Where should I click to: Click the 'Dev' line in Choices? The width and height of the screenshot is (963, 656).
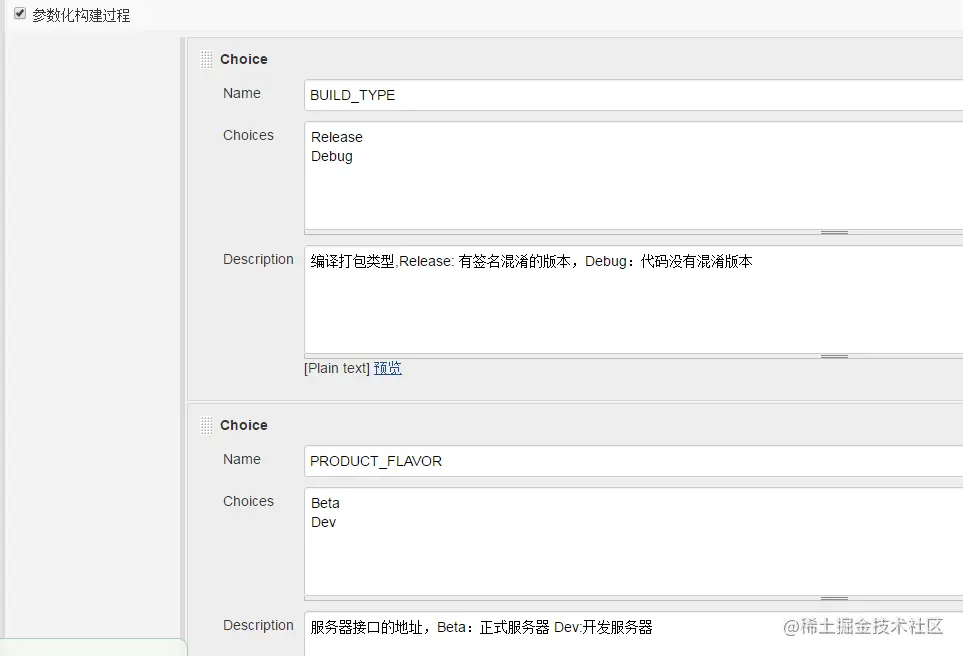(323, 522)
